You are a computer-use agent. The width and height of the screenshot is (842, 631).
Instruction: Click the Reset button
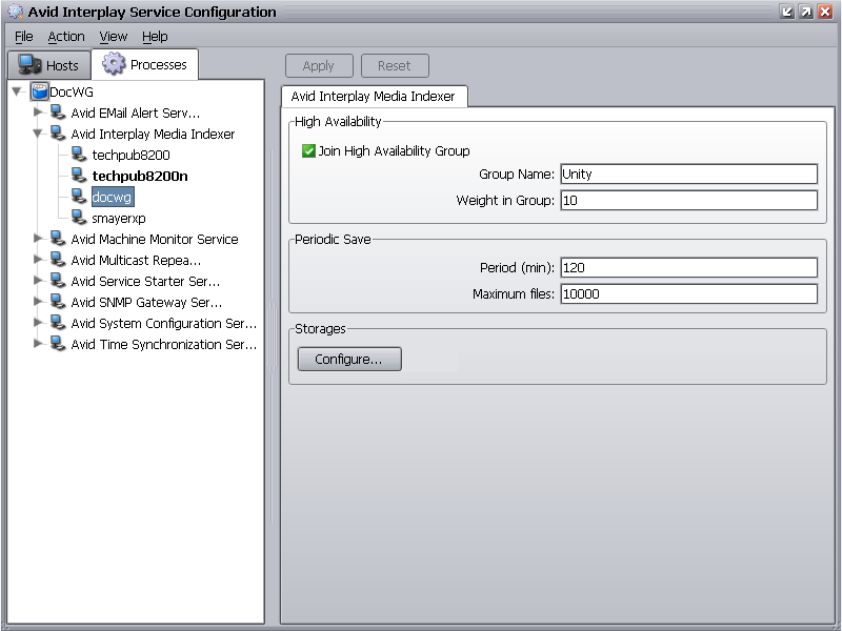click(395, 66)
